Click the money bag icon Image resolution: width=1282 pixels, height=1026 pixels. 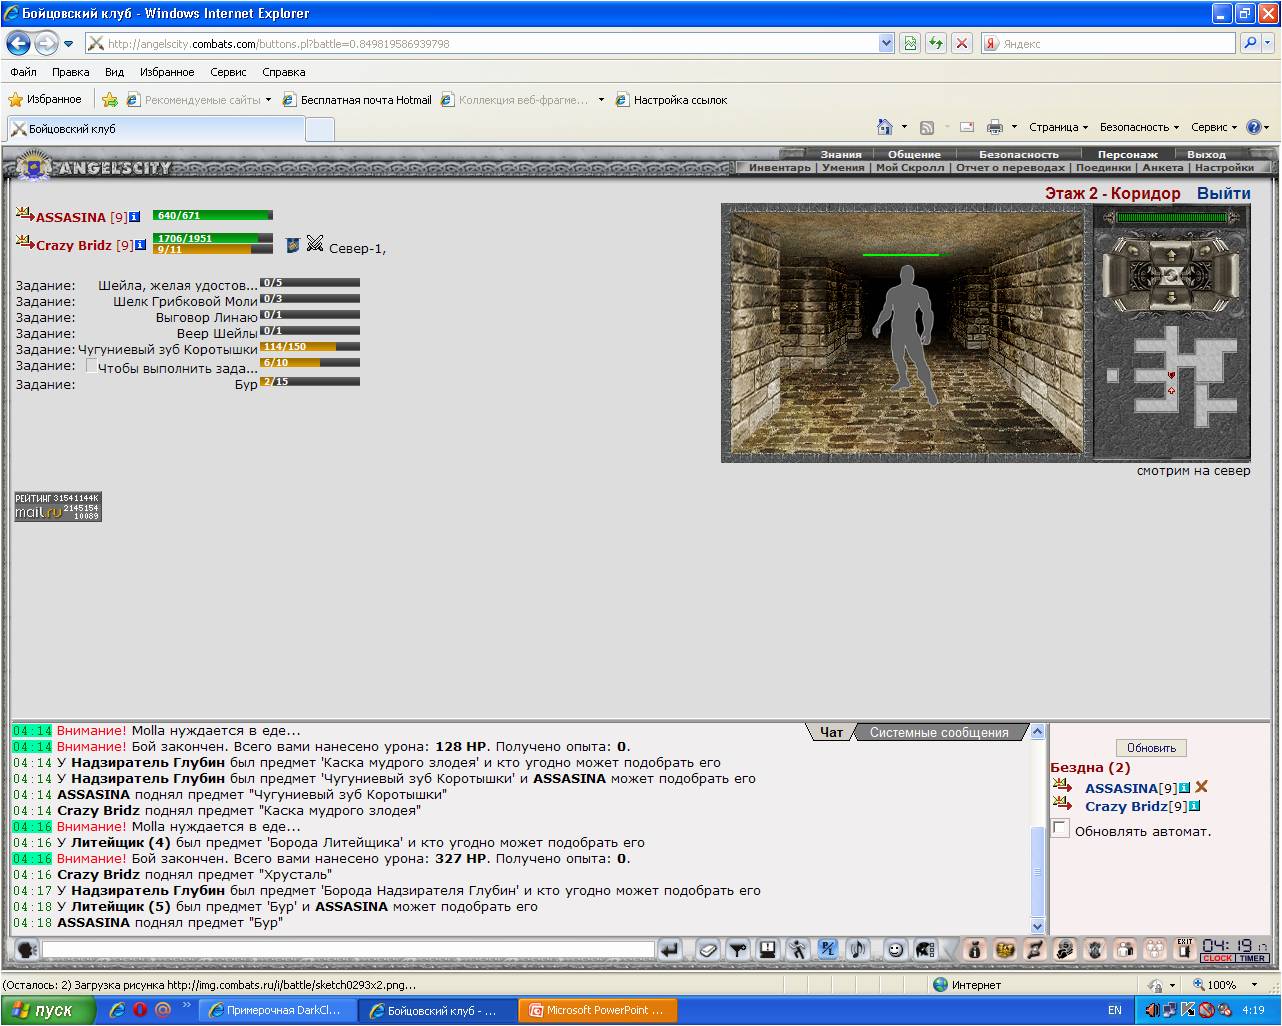point(975,950)
